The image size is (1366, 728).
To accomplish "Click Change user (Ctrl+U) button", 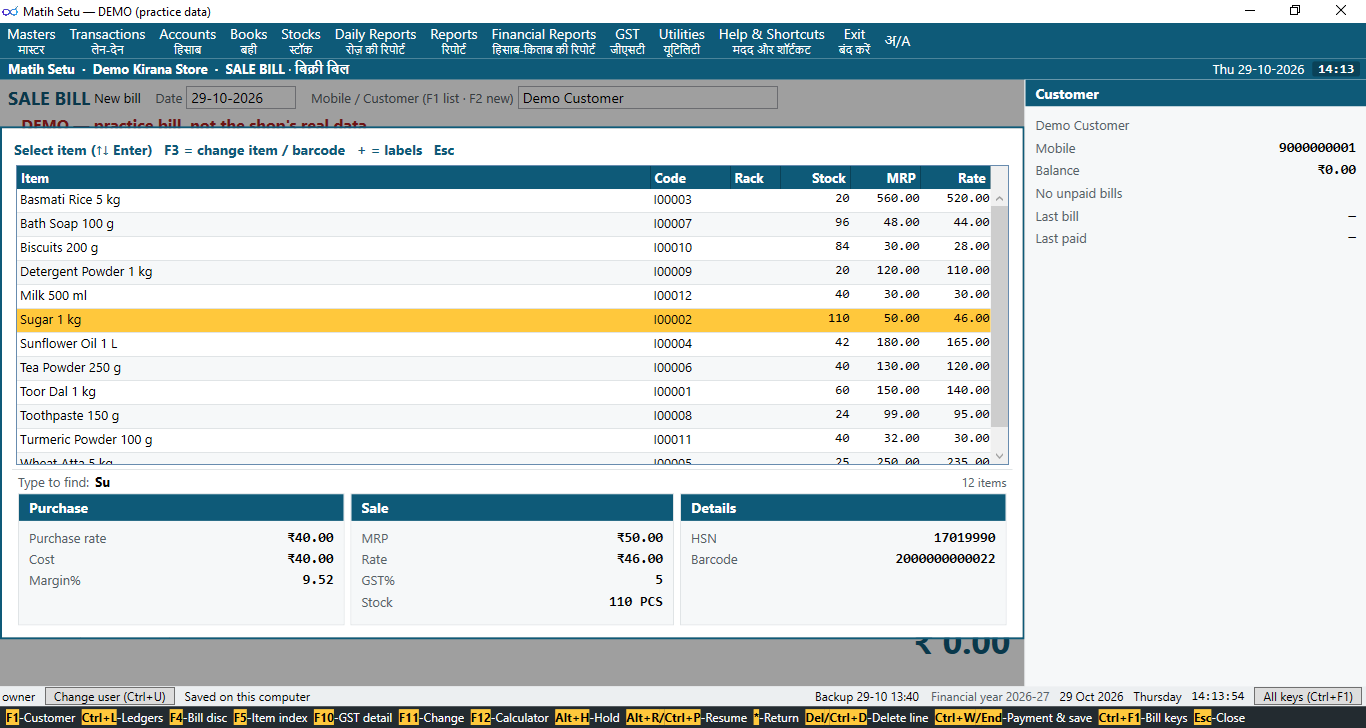I will pyautogui.click(x=110, y=696).
